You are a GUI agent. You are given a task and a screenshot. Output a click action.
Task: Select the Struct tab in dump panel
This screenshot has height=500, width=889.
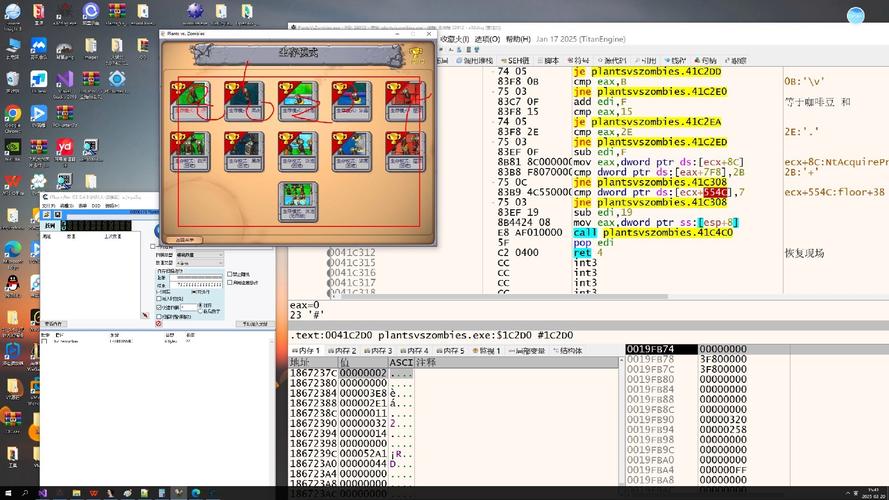tap(568, 351)
